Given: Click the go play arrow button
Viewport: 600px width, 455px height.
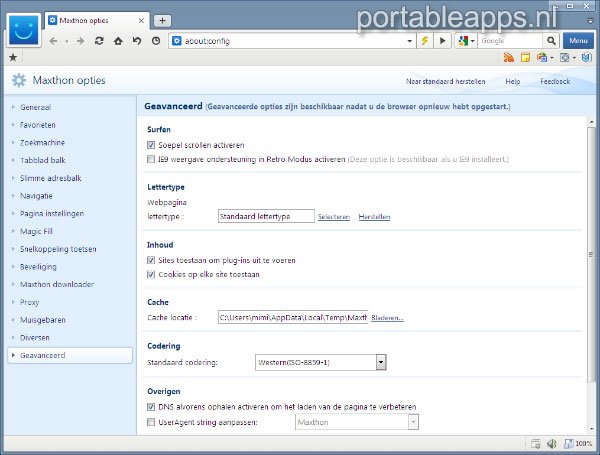Looking at the screenshot, I should click(x=443, y=41).
